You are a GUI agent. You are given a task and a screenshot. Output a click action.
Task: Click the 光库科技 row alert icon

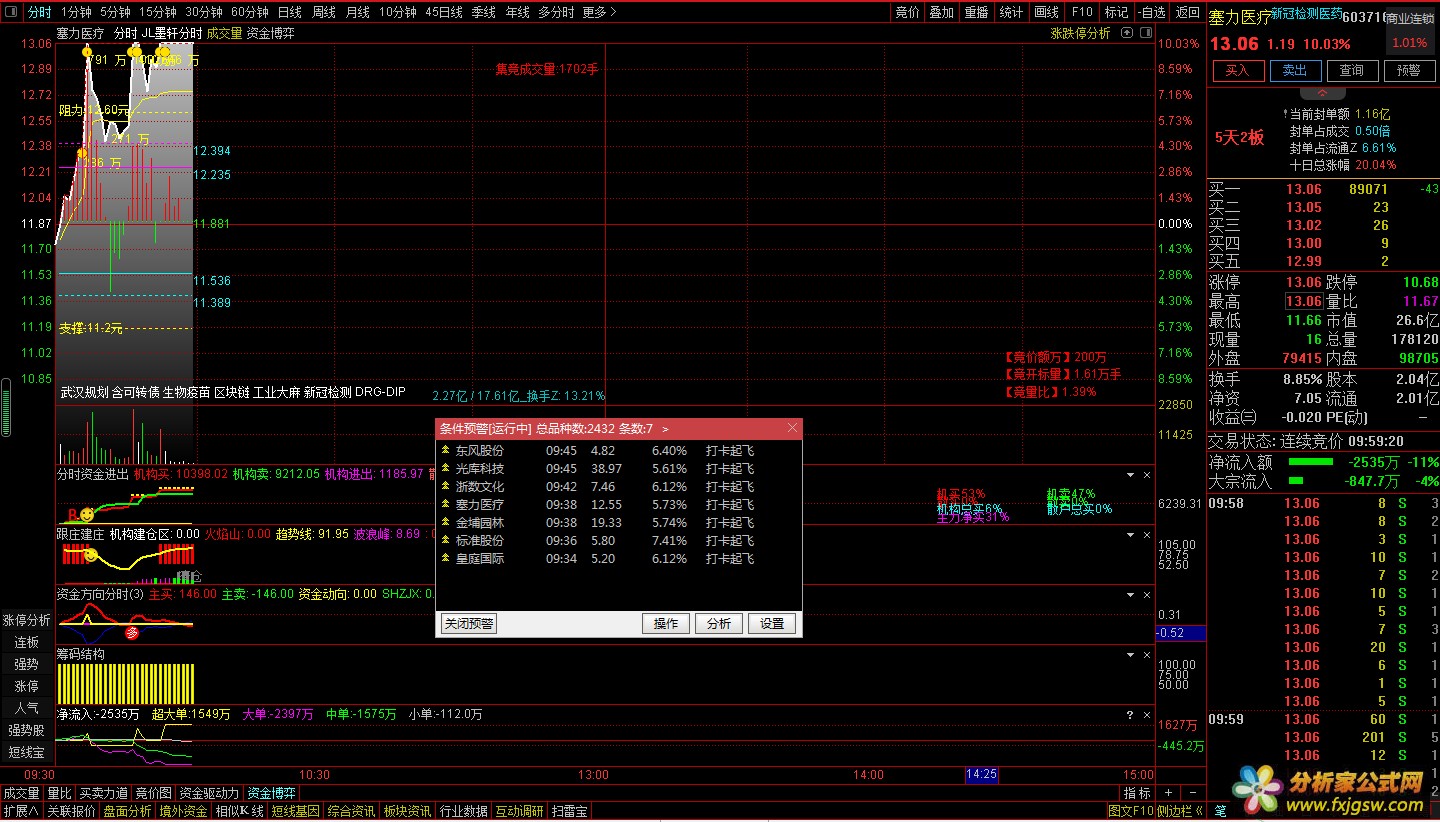click(x=445, y=469)
